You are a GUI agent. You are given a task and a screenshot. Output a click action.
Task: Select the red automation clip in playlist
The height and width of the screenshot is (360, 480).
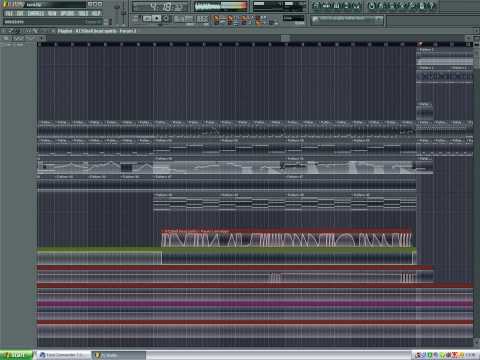pos(287,238)
